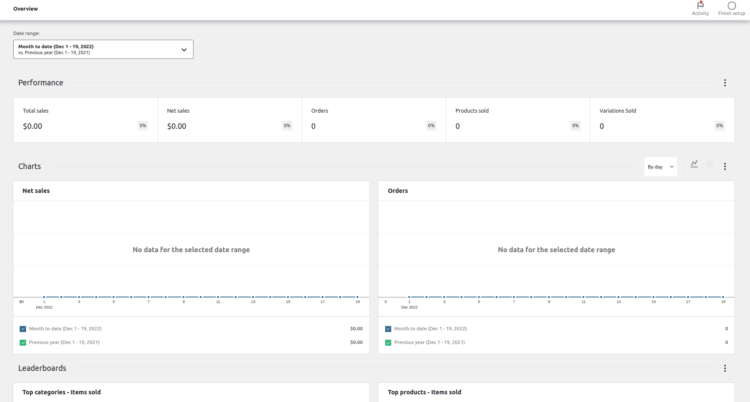
Task: Open the Products sold performance card
Action: (x=518, y=120)
